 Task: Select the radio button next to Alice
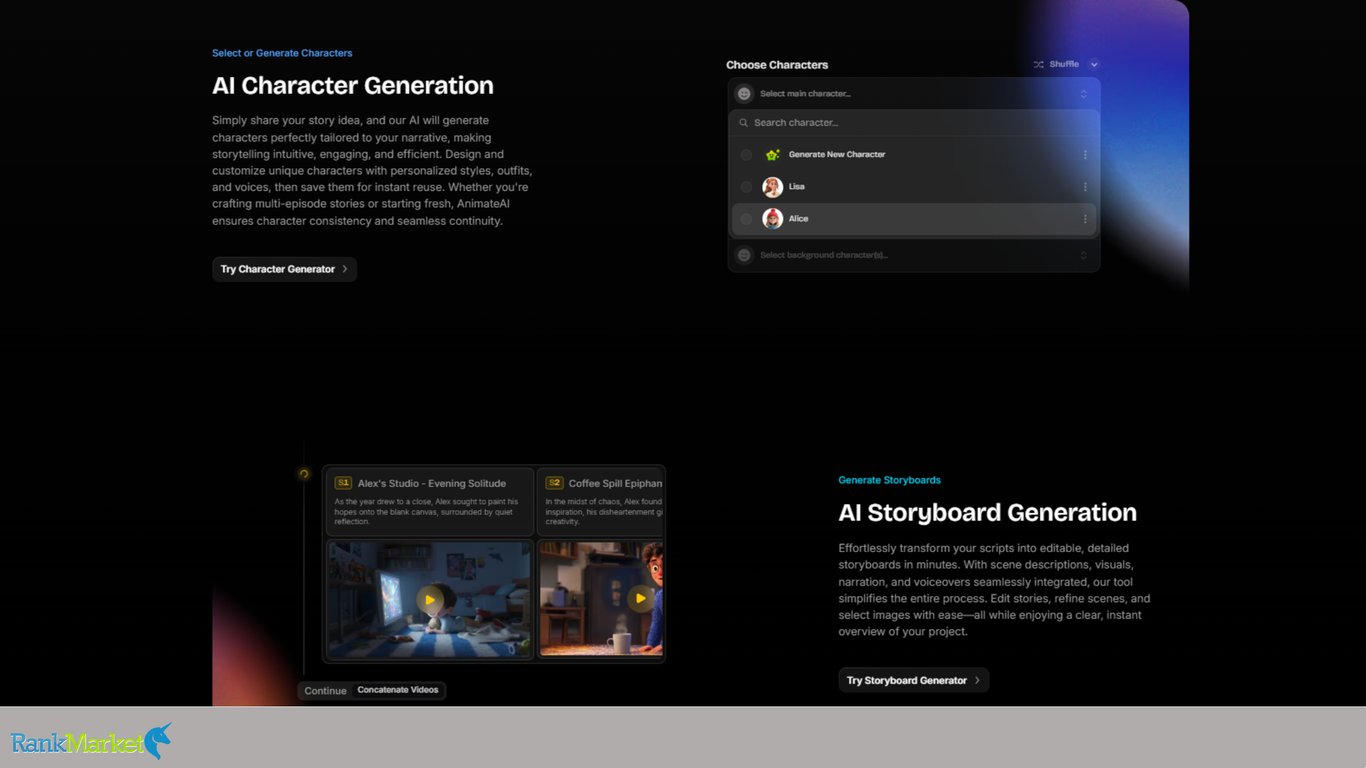pos(746,219)
